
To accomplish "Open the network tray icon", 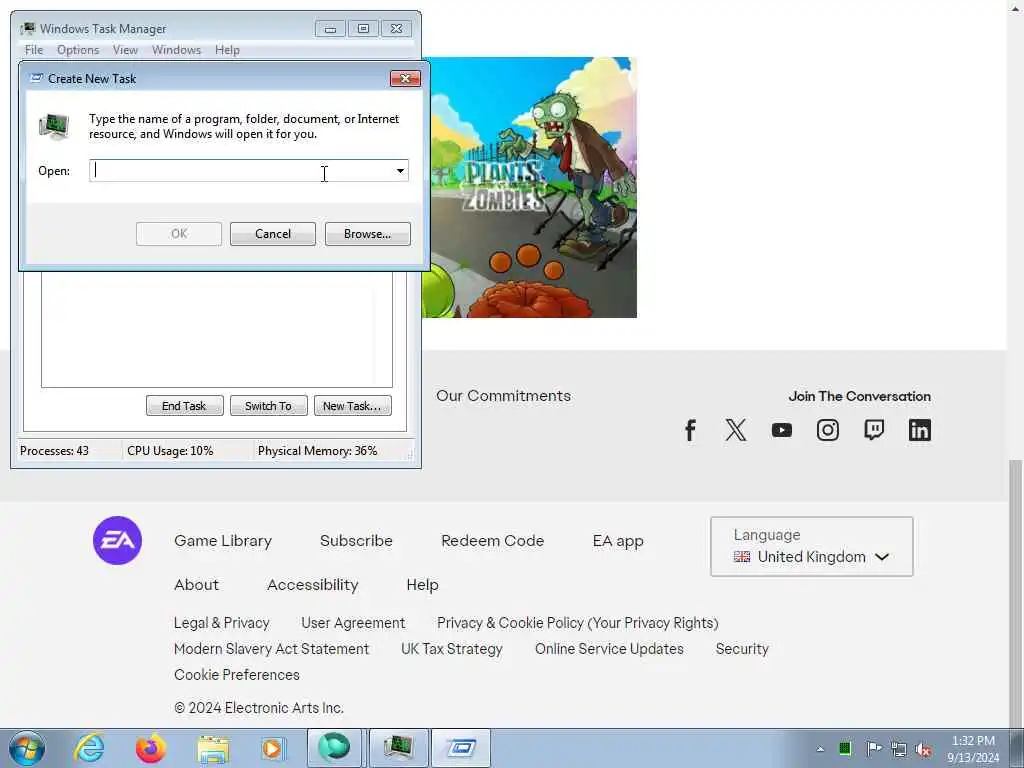I will [899, 749].
